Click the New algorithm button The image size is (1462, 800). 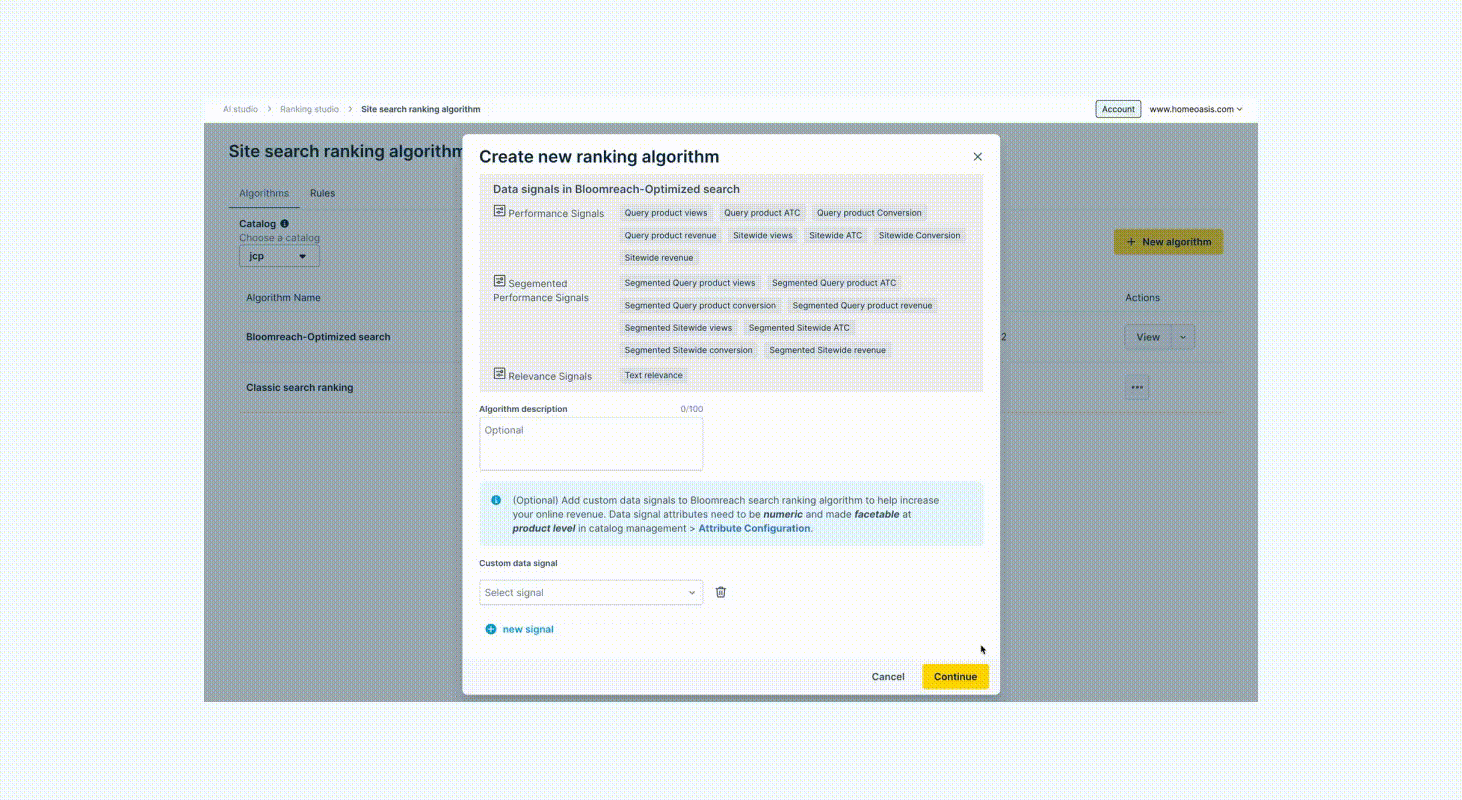tap(1168, 242)
